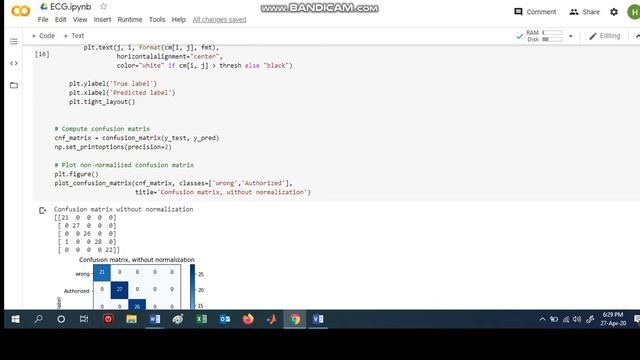Click the comment '# Plot non-normalized confusion matrix'
640x360 pixels.
[x=124, y=165]
